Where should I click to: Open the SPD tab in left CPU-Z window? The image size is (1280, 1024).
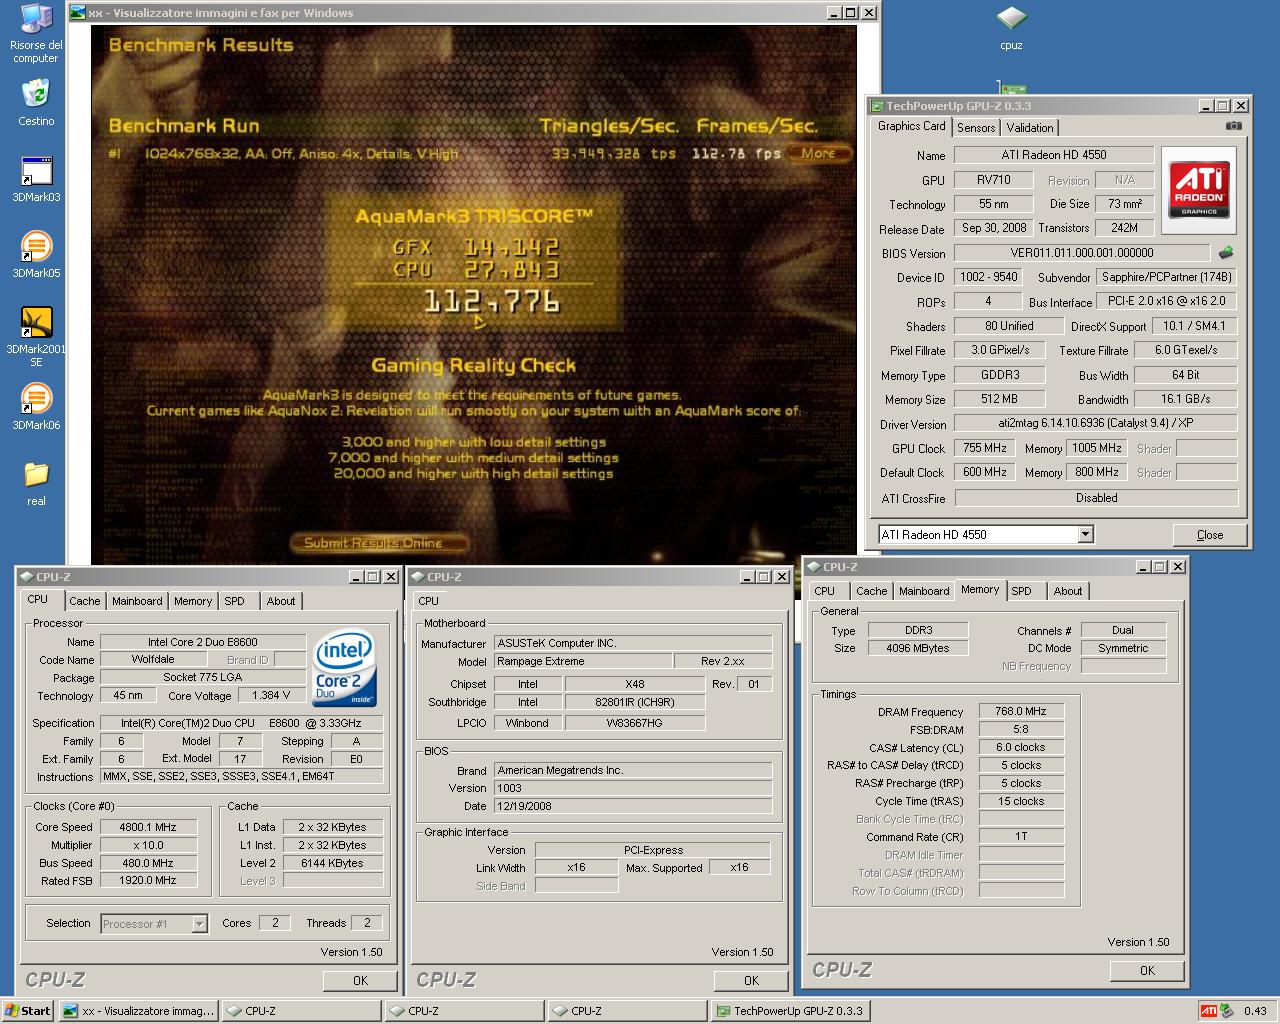click(234, 601)
